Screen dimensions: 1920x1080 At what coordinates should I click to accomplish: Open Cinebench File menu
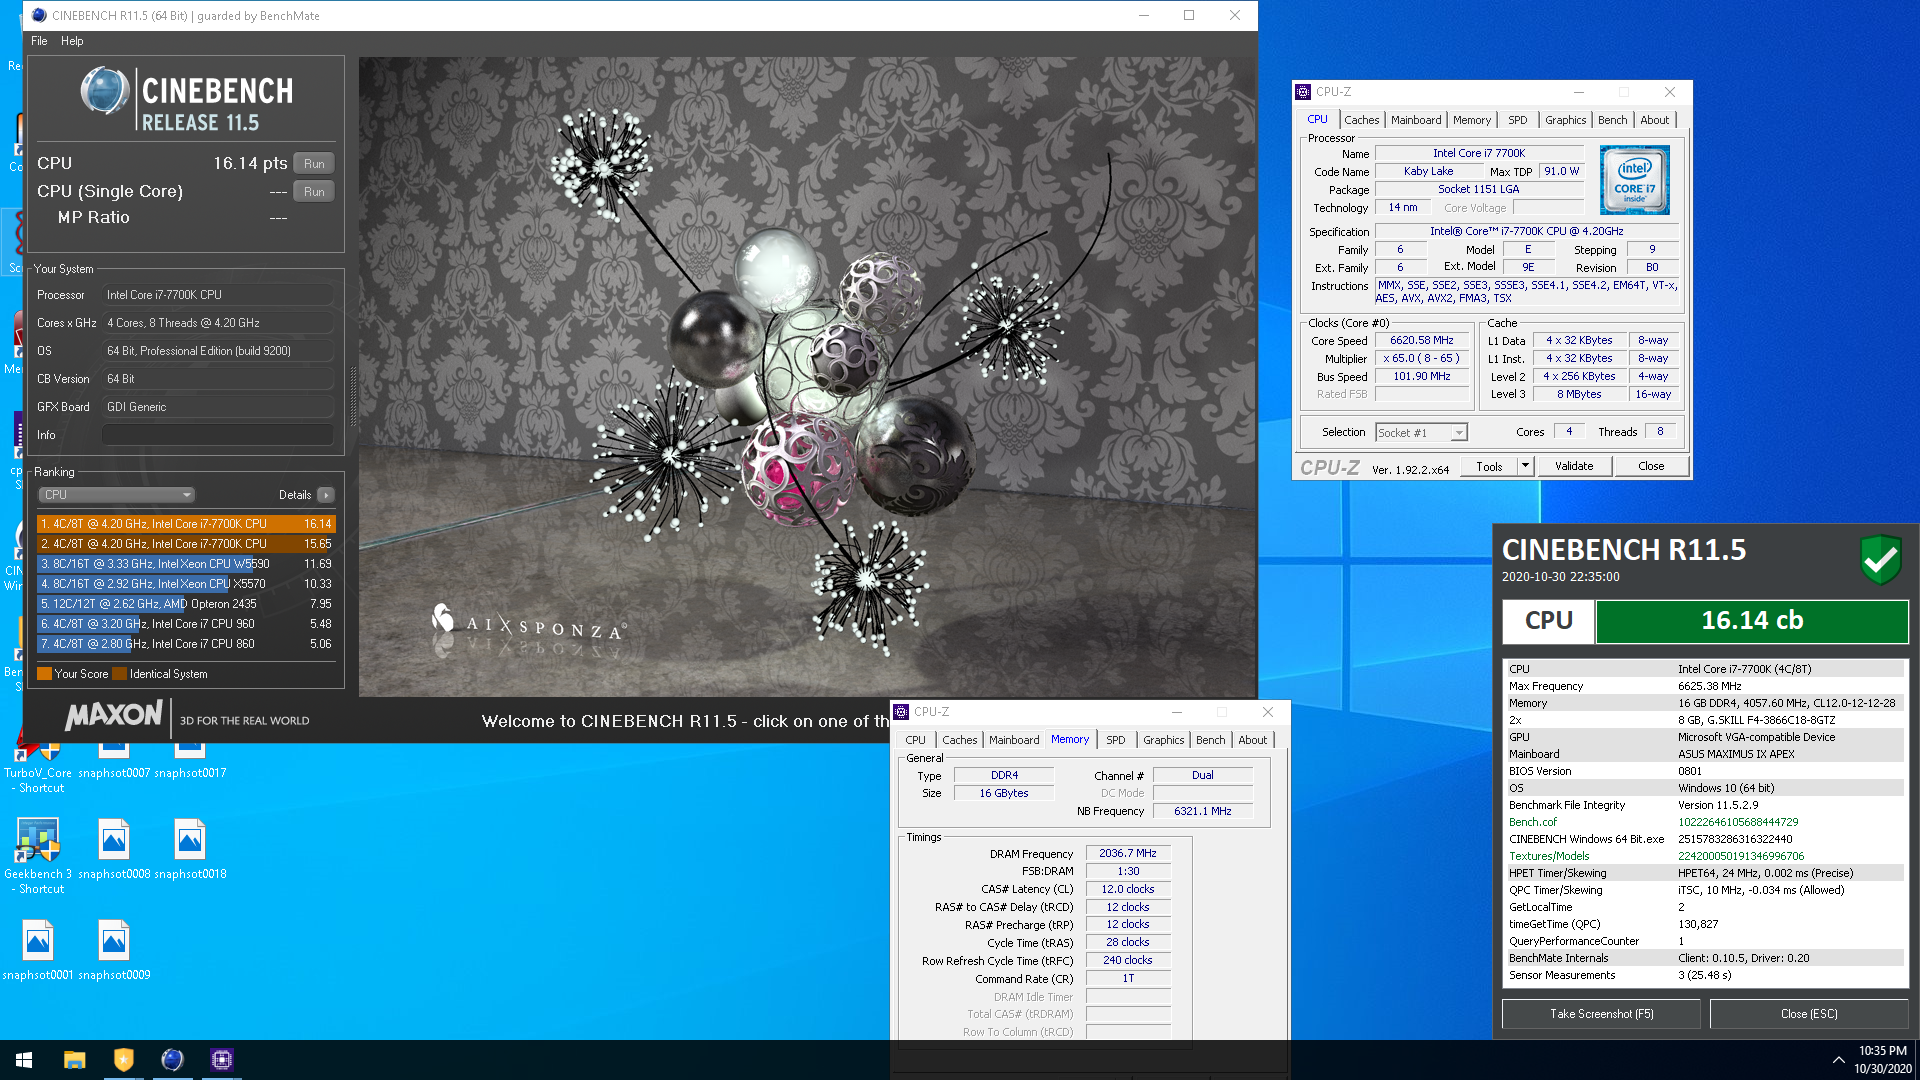point(39,41)
